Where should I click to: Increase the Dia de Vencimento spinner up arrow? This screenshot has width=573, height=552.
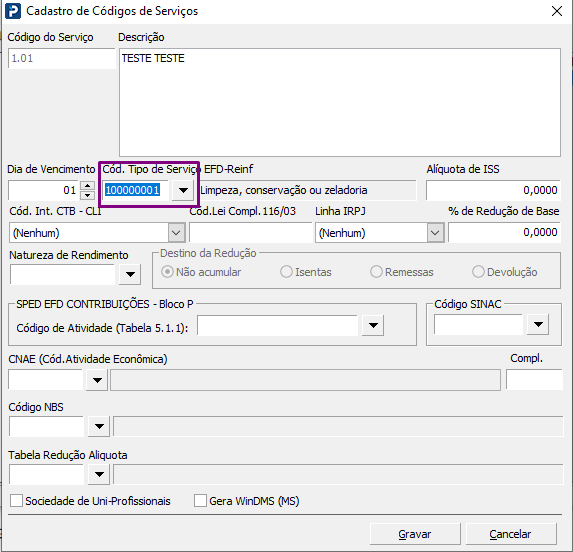click(87, 186)
